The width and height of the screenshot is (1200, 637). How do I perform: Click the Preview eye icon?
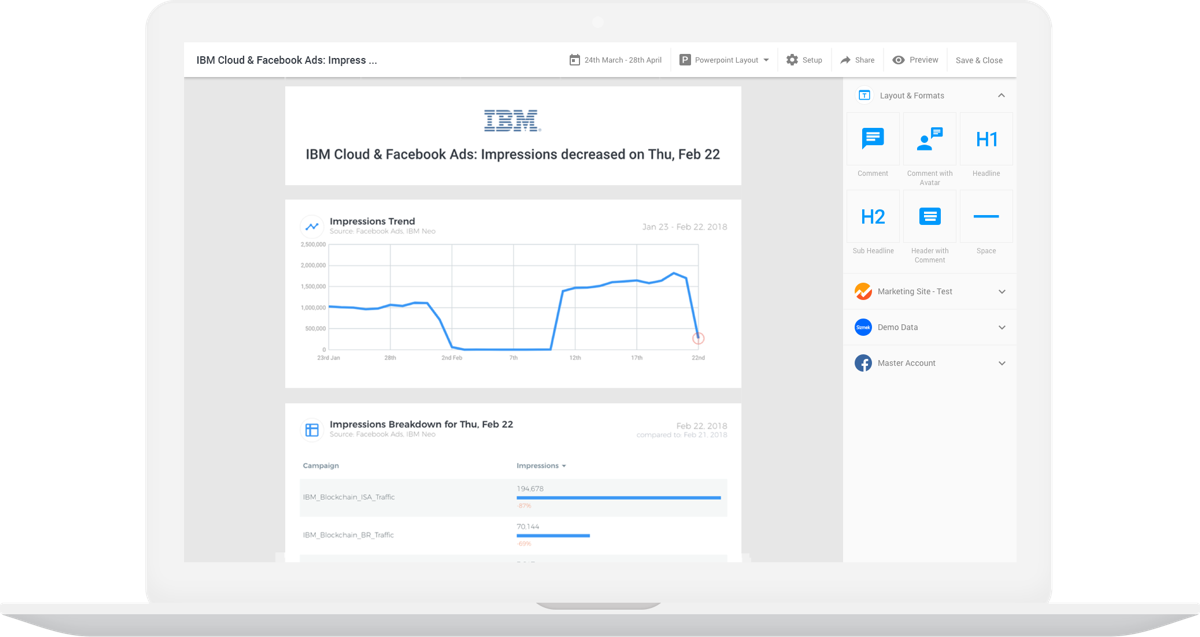(x=898, y=60)
